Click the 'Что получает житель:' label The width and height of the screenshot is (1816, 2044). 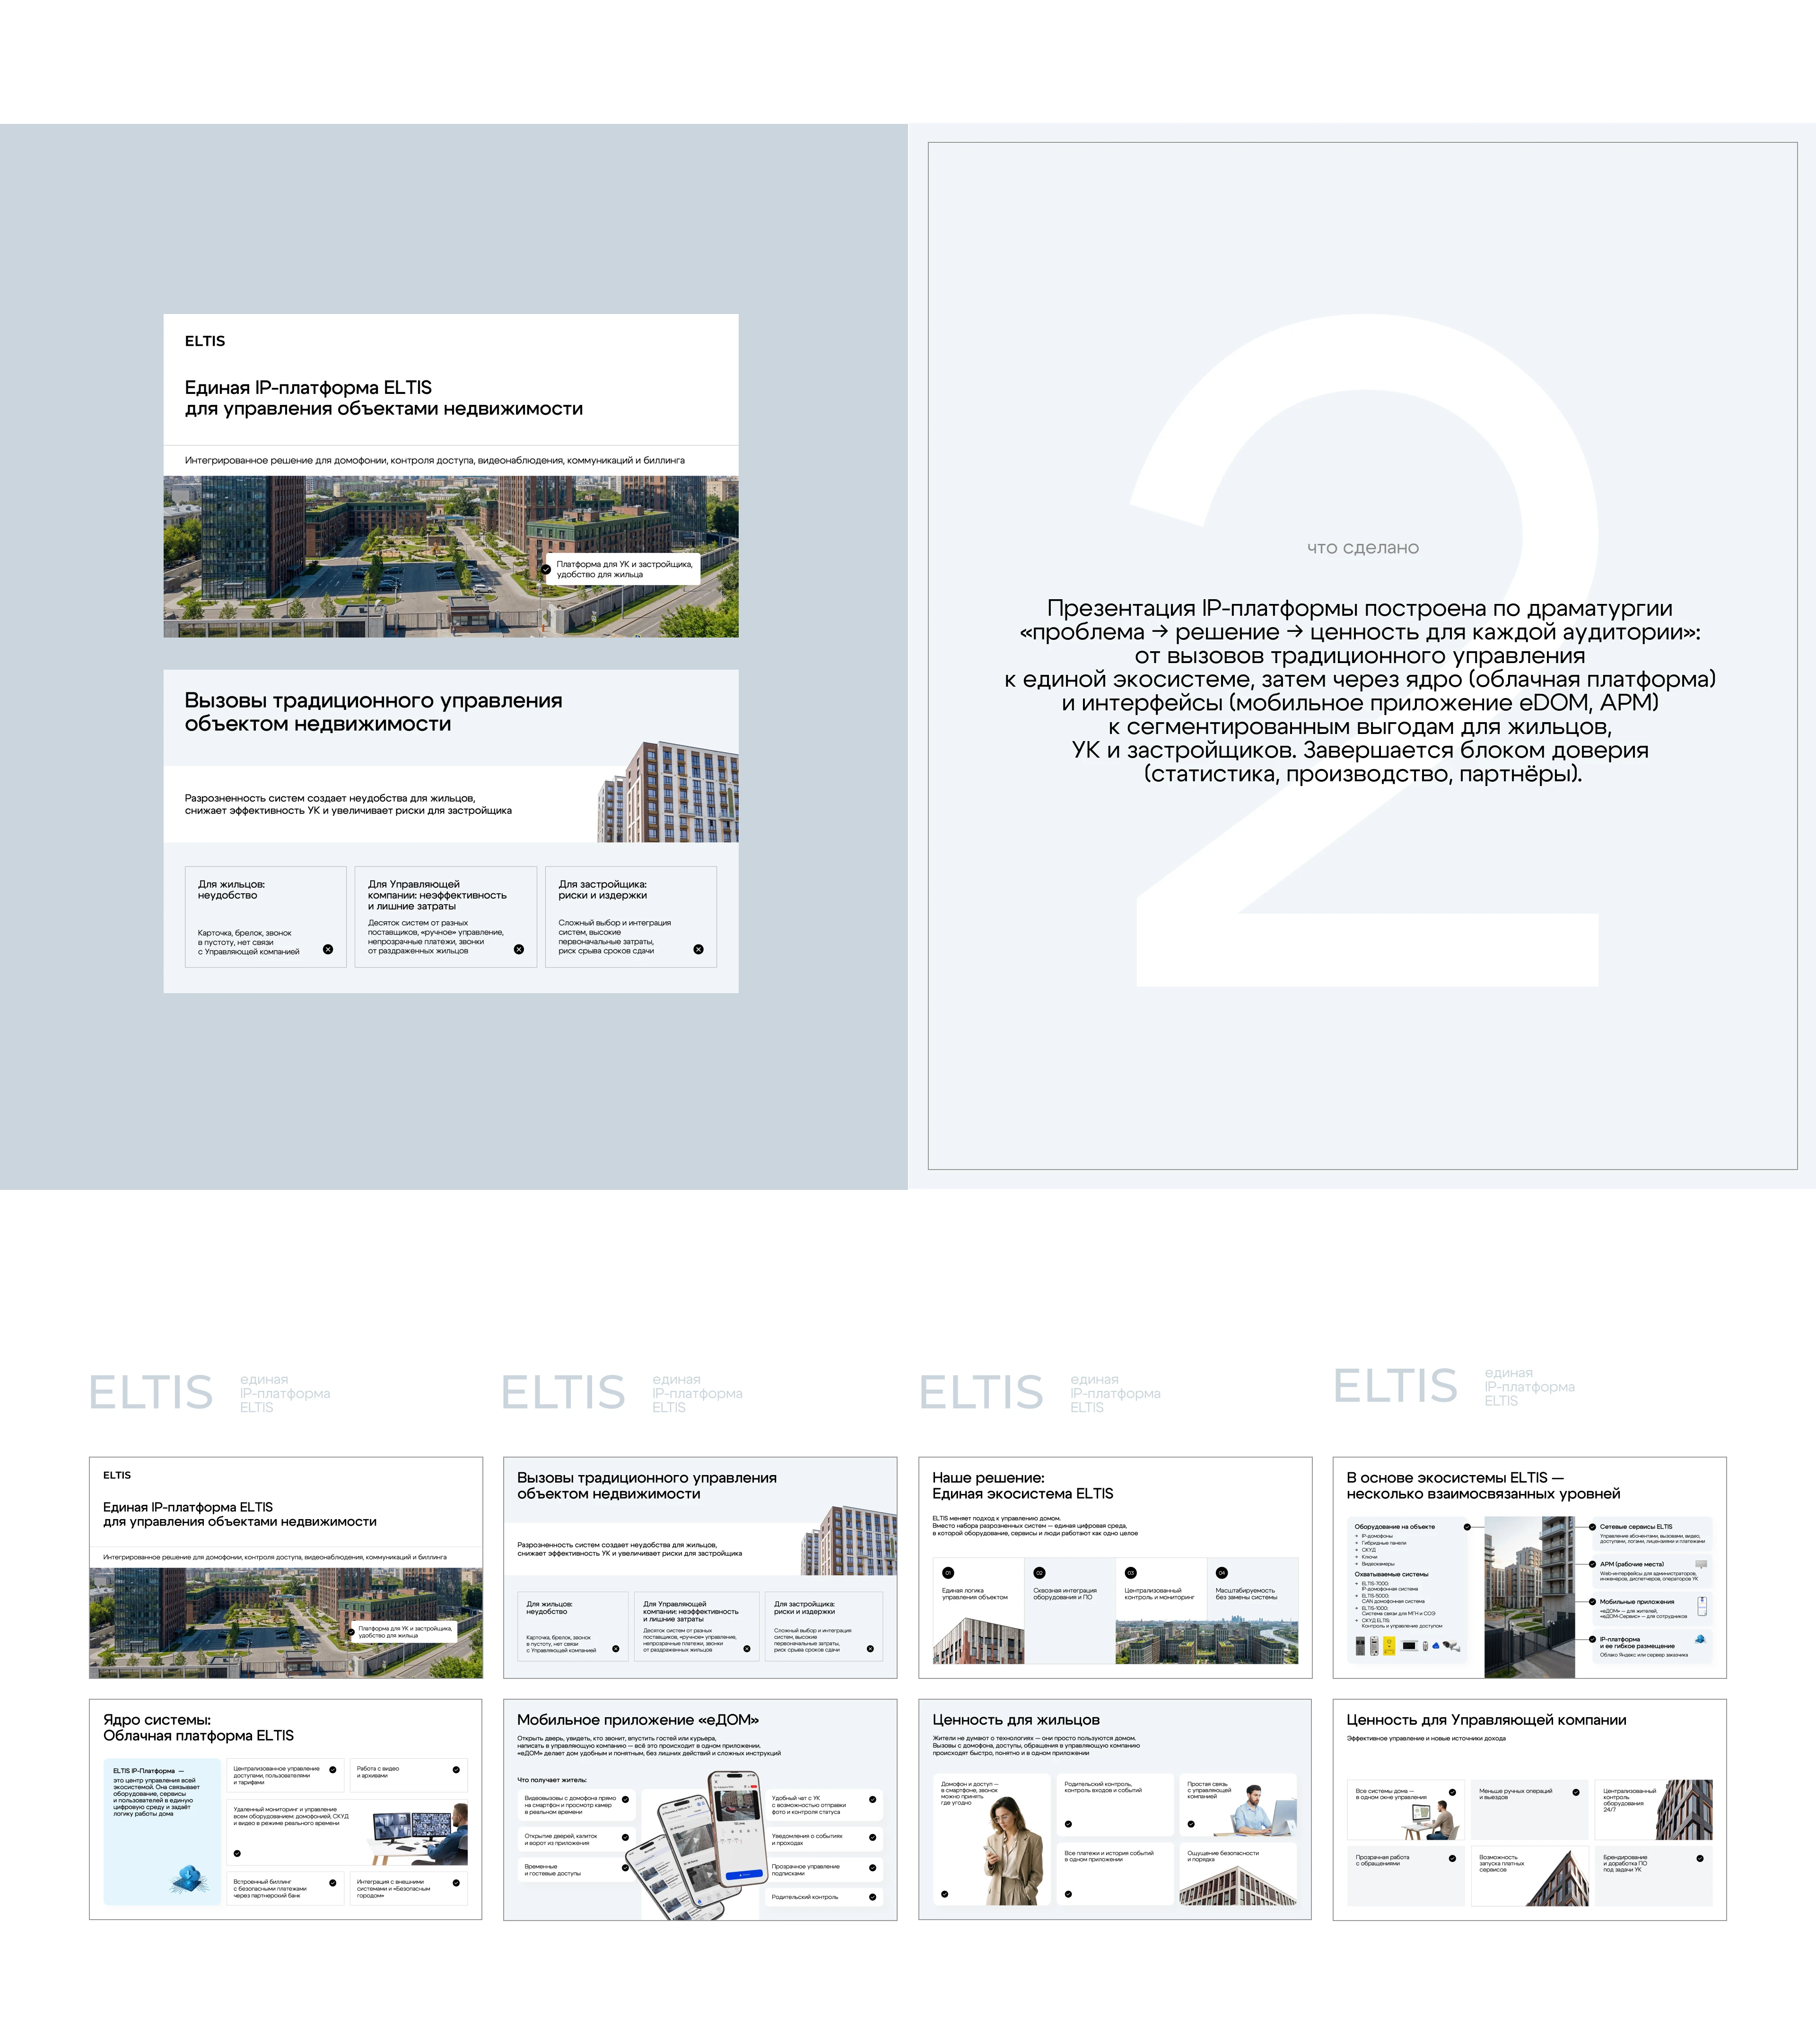(552, 1780)
